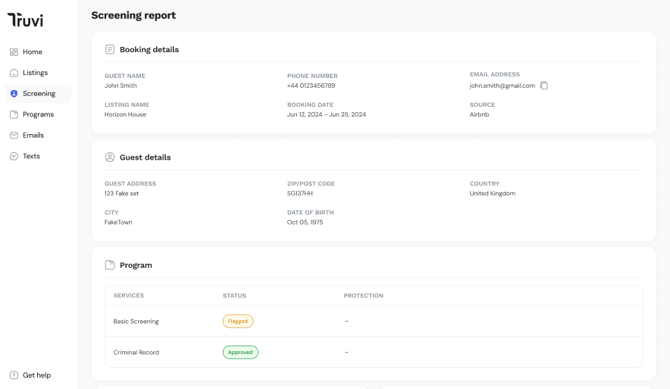
Task: Click the Emails envelope icon
Action: [x=14, y=135]
